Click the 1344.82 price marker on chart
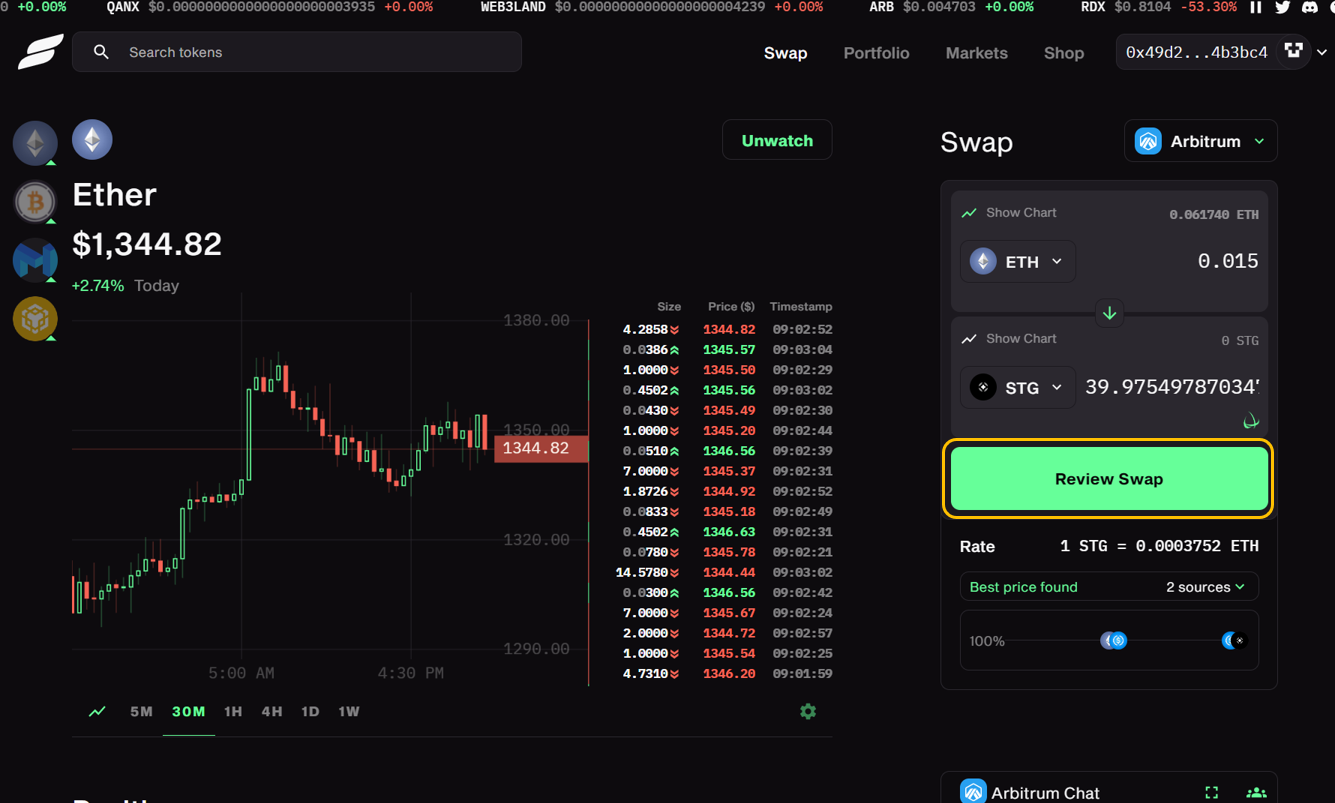The height and width of the screenshot is (803, 1335). 541,449
